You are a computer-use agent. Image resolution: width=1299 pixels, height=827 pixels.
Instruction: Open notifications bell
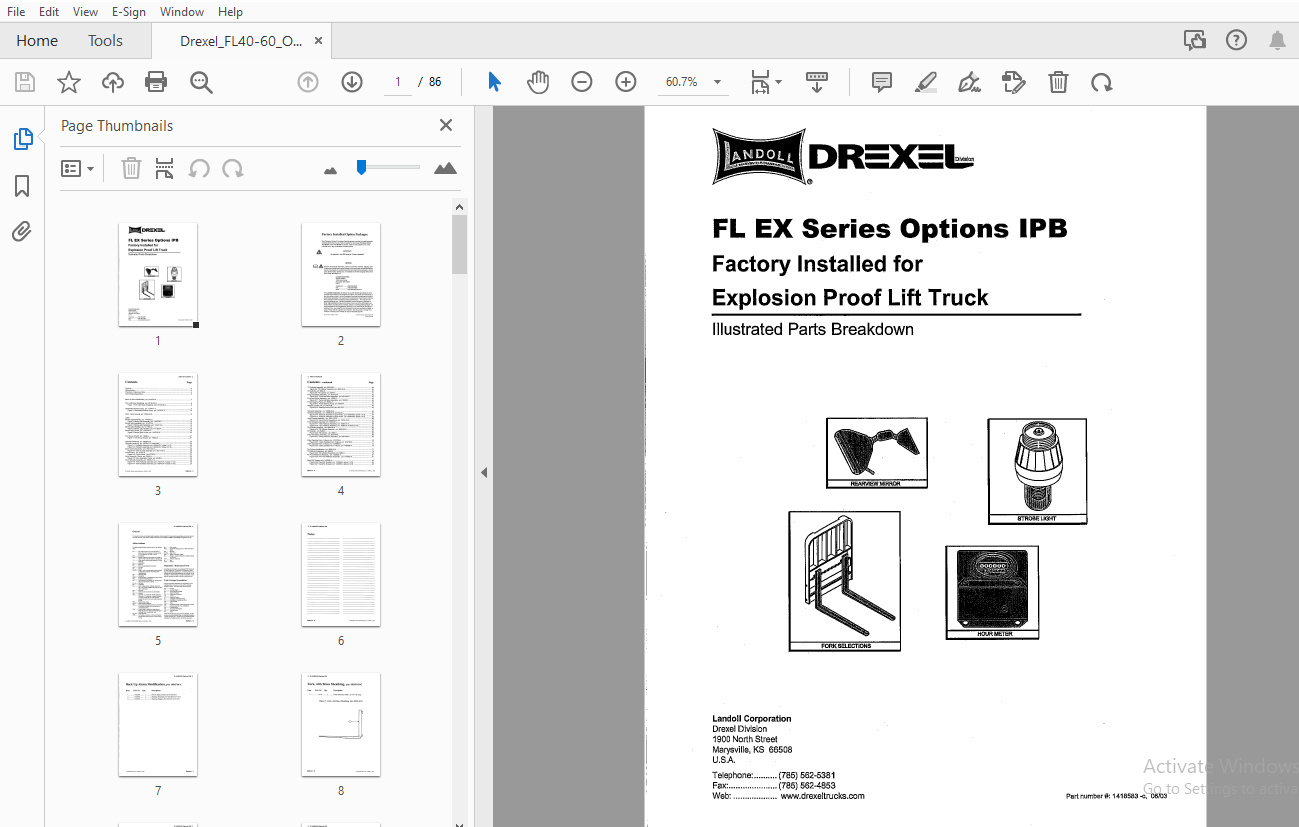click(x=1278, y=41)
